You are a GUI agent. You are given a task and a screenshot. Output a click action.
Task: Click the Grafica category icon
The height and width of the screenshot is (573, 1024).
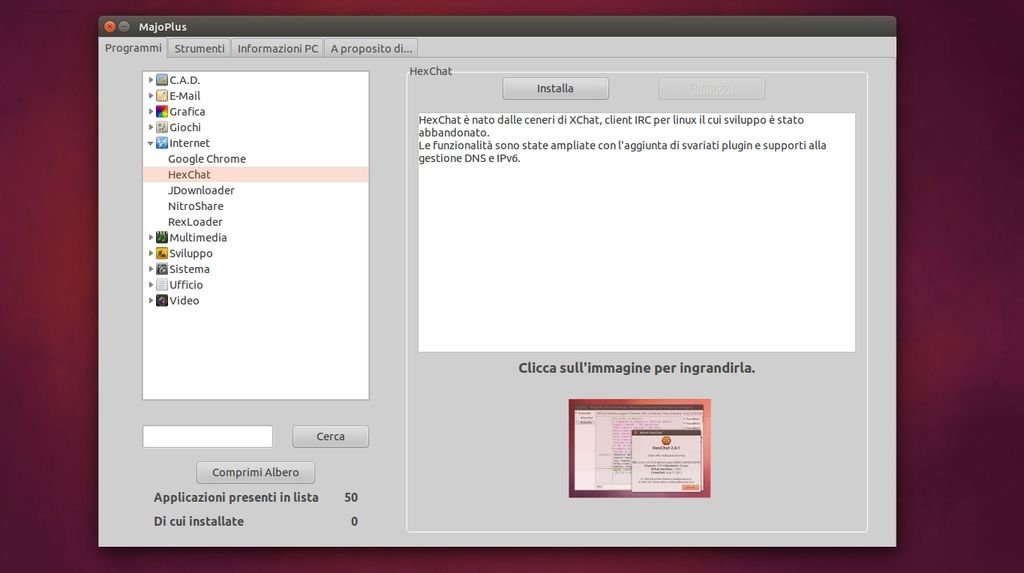[162, 112]
